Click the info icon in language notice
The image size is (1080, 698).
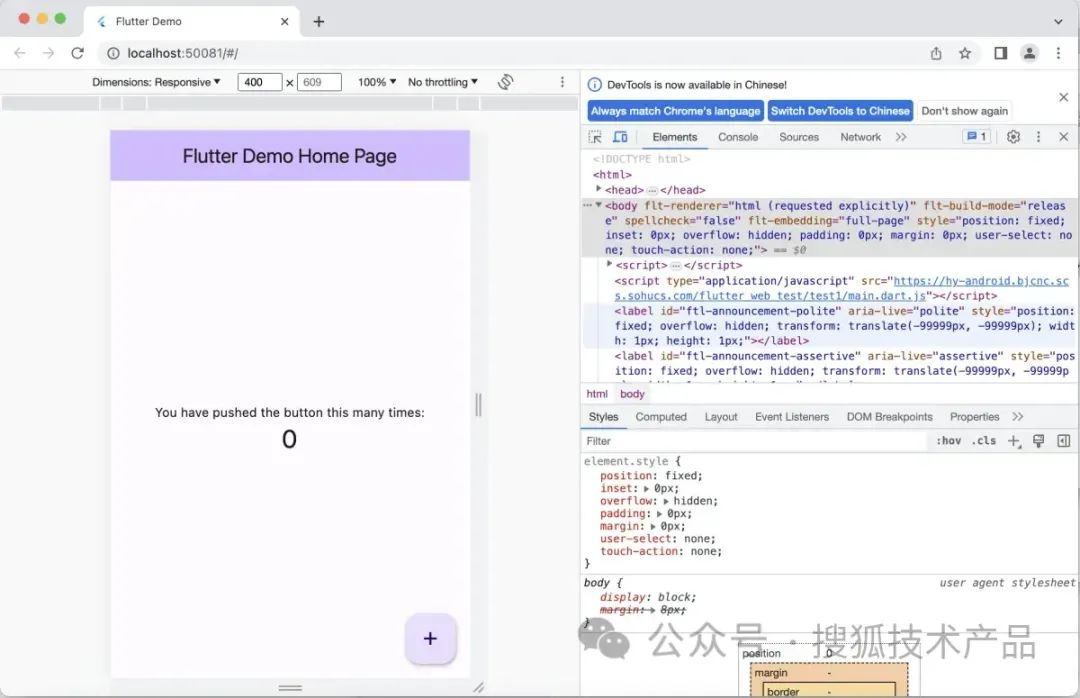(594, 85)
